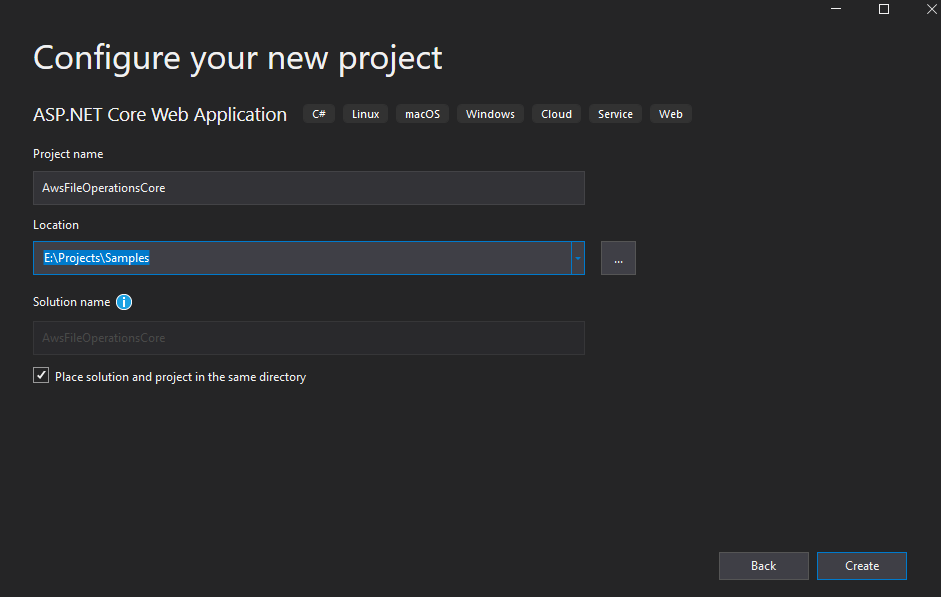Screen dimensions: 941x597
Task: Maximize the configure project window
Action: click(884, 9)
